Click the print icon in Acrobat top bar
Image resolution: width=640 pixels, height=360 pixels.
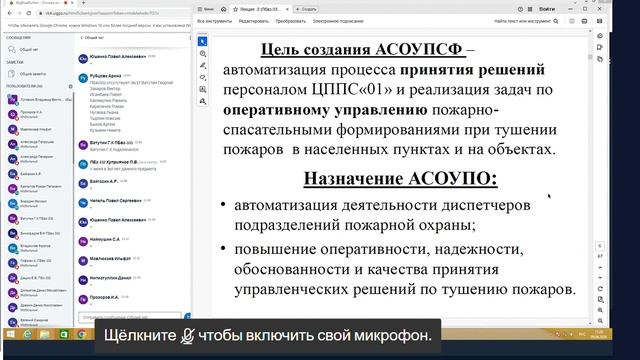click(584, 21)
